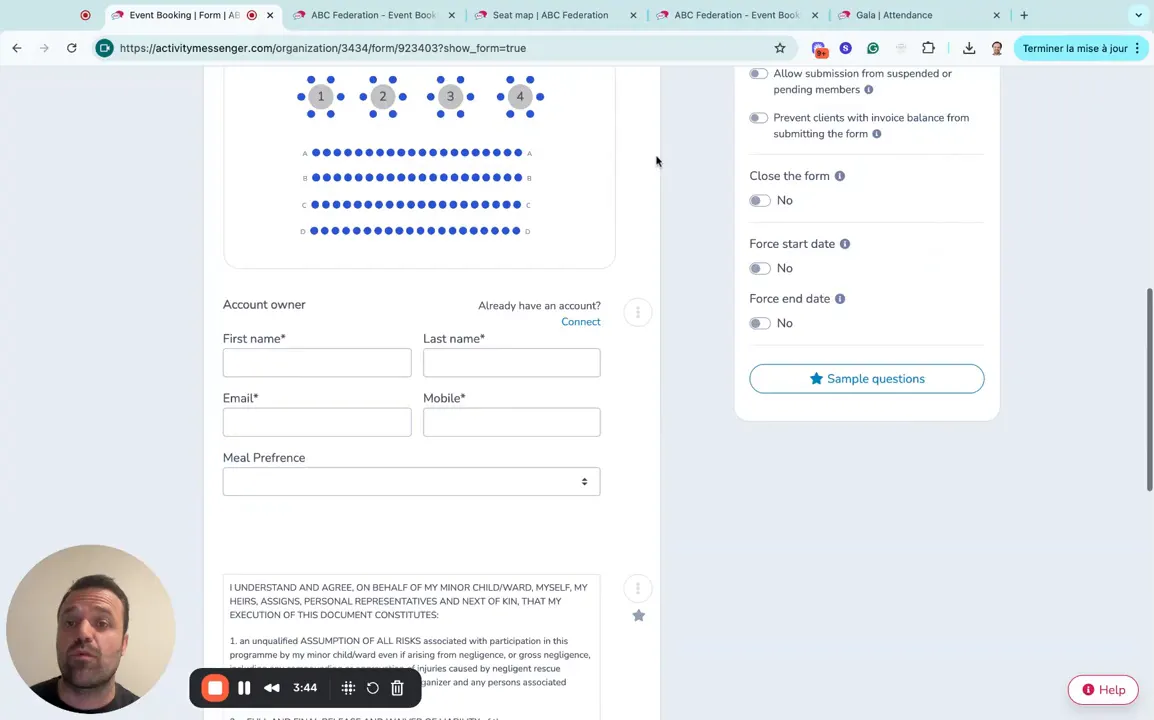Image resolution: width=1154 pixels, height=720 pixels.
Task: Click the Sample questions button
Action: point(866,378)
